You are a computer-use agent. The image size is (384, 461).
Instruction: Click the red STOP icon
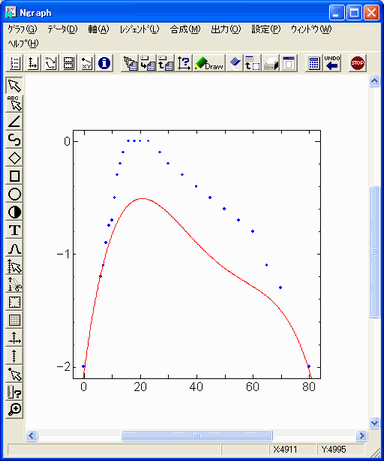[357, 63]
